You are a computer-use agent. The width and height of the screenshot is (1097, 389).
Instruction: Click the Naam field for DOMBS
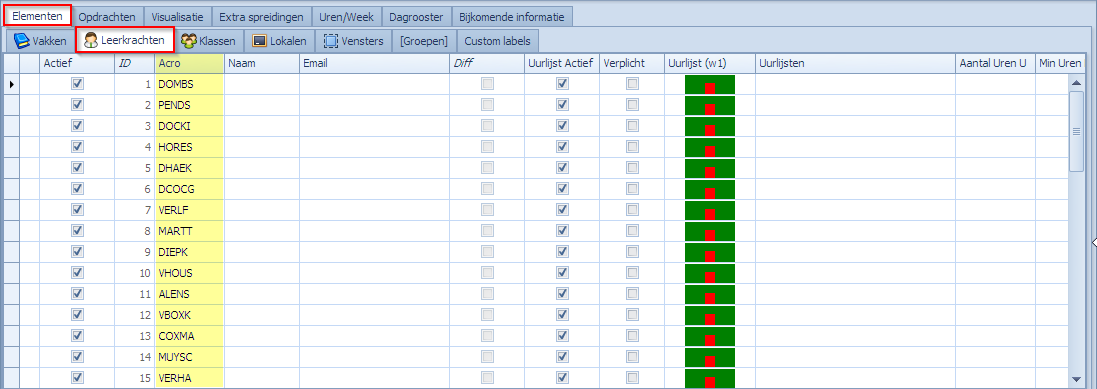coord(262,84)
